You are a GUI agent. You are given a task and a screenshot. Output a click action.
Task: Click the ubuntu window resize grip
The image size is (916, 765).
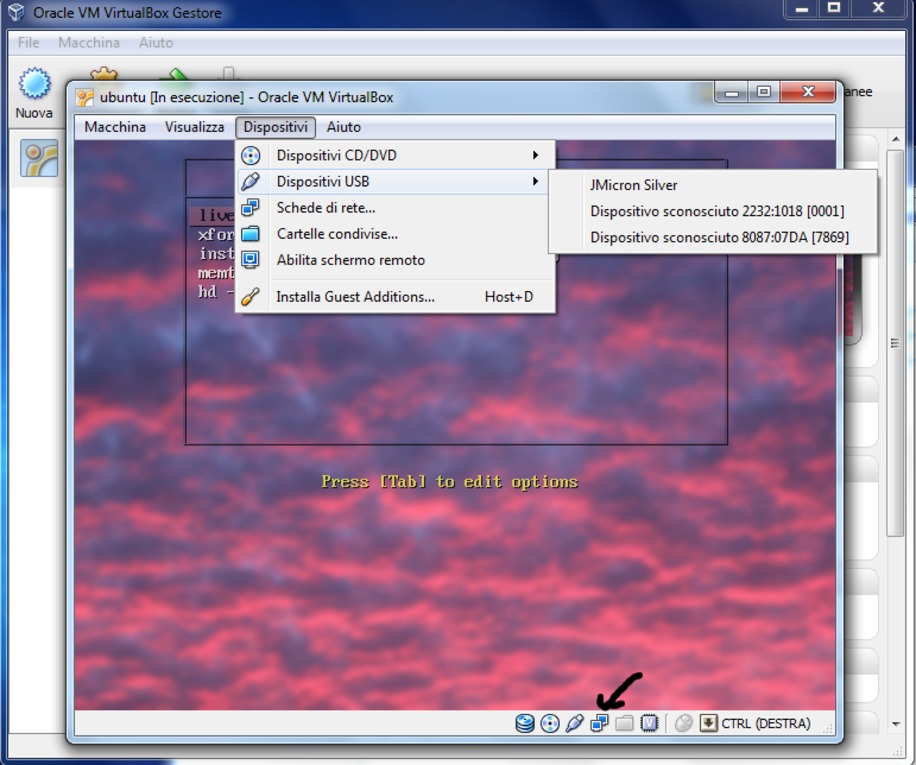point(827,728)
